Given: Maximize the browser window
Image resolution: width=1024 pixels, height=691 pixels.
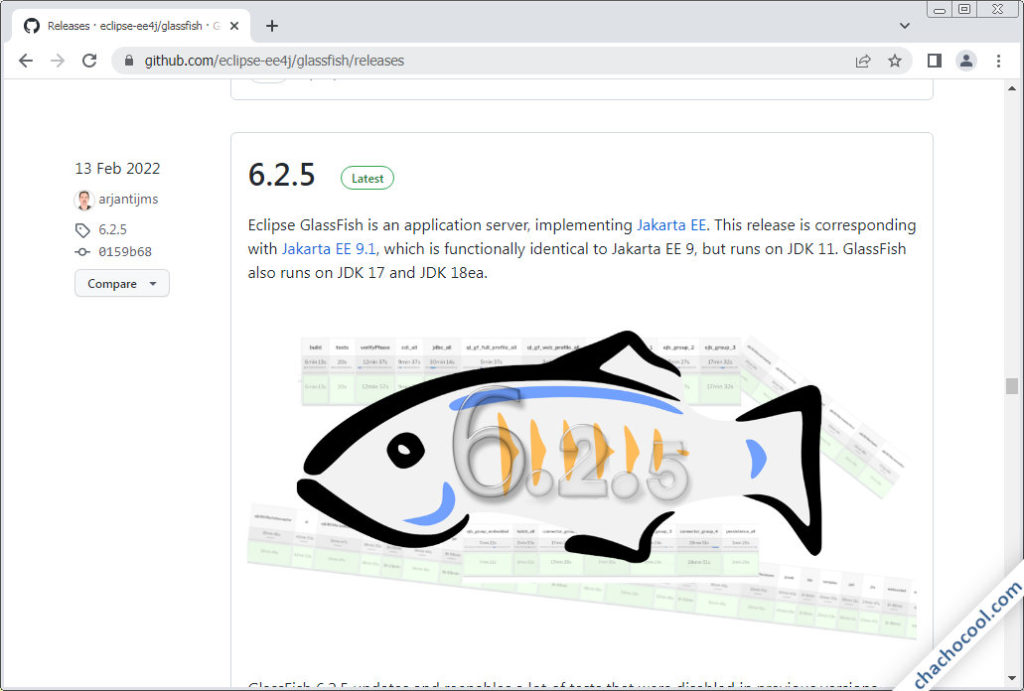Looking at the screenshot, I should (965, 9).
